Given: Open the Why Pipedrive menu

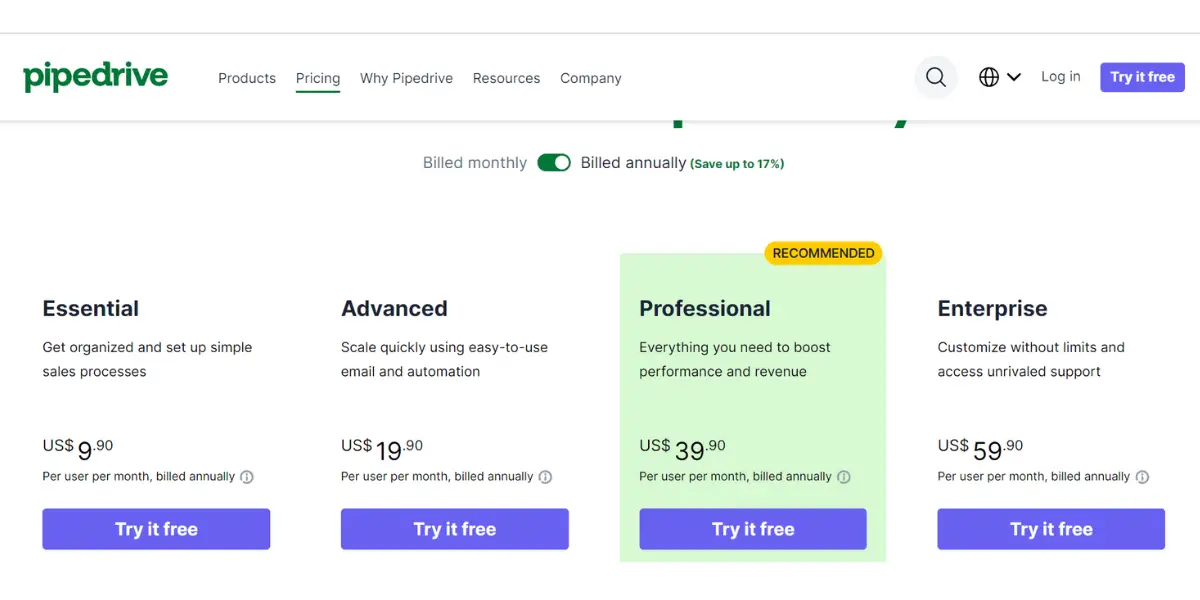Looking at the screenshot, I should [406, 78].
